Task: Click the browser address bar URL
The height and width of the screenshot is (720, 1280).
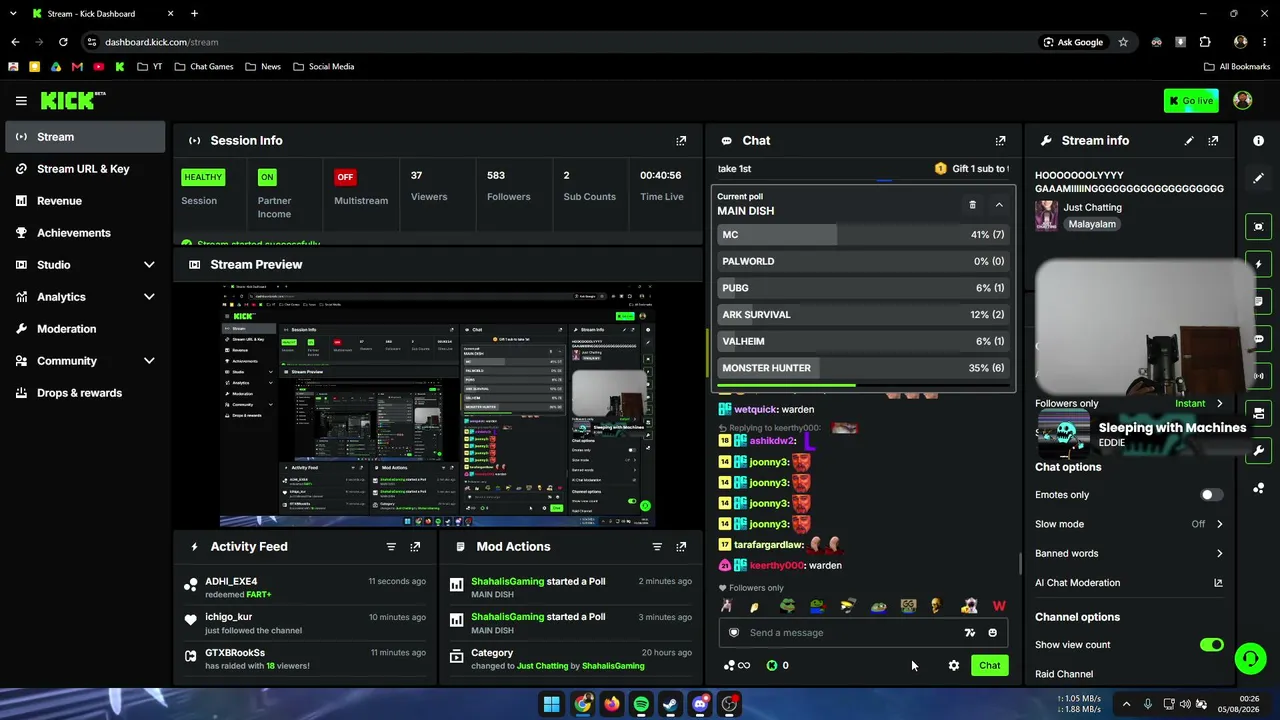Action: click(161, 42)
